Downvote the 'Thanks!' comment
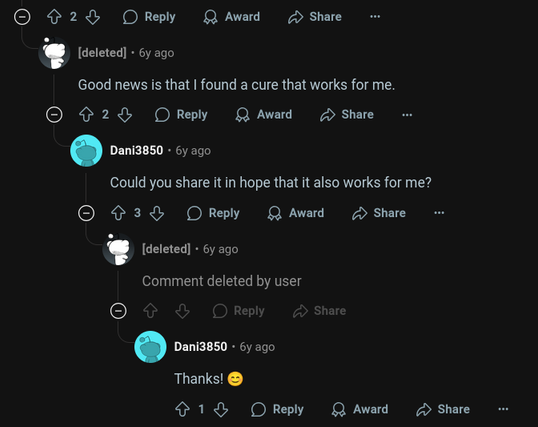This screenshot has width=538, height=427. pyautogui.click(x=221, y=409)
